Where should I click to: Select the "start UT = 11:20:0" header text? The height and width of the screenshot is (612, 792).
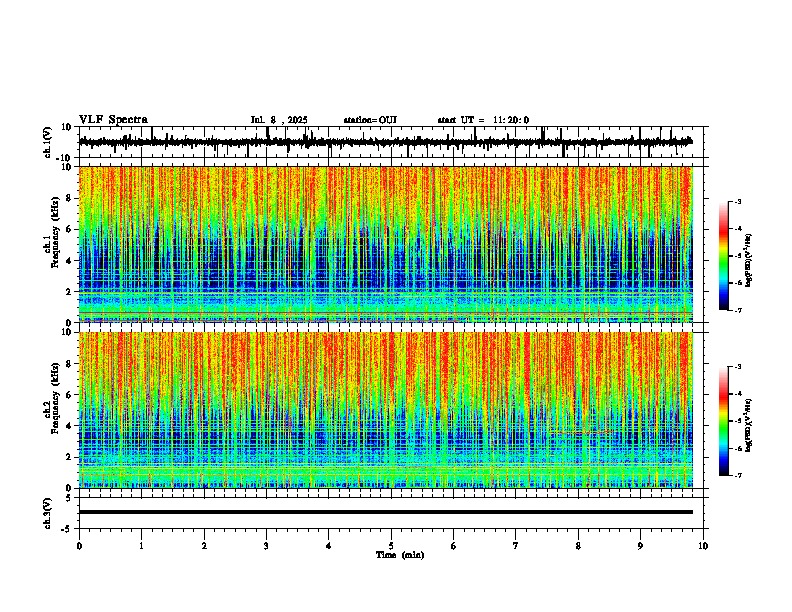point(483,120)
